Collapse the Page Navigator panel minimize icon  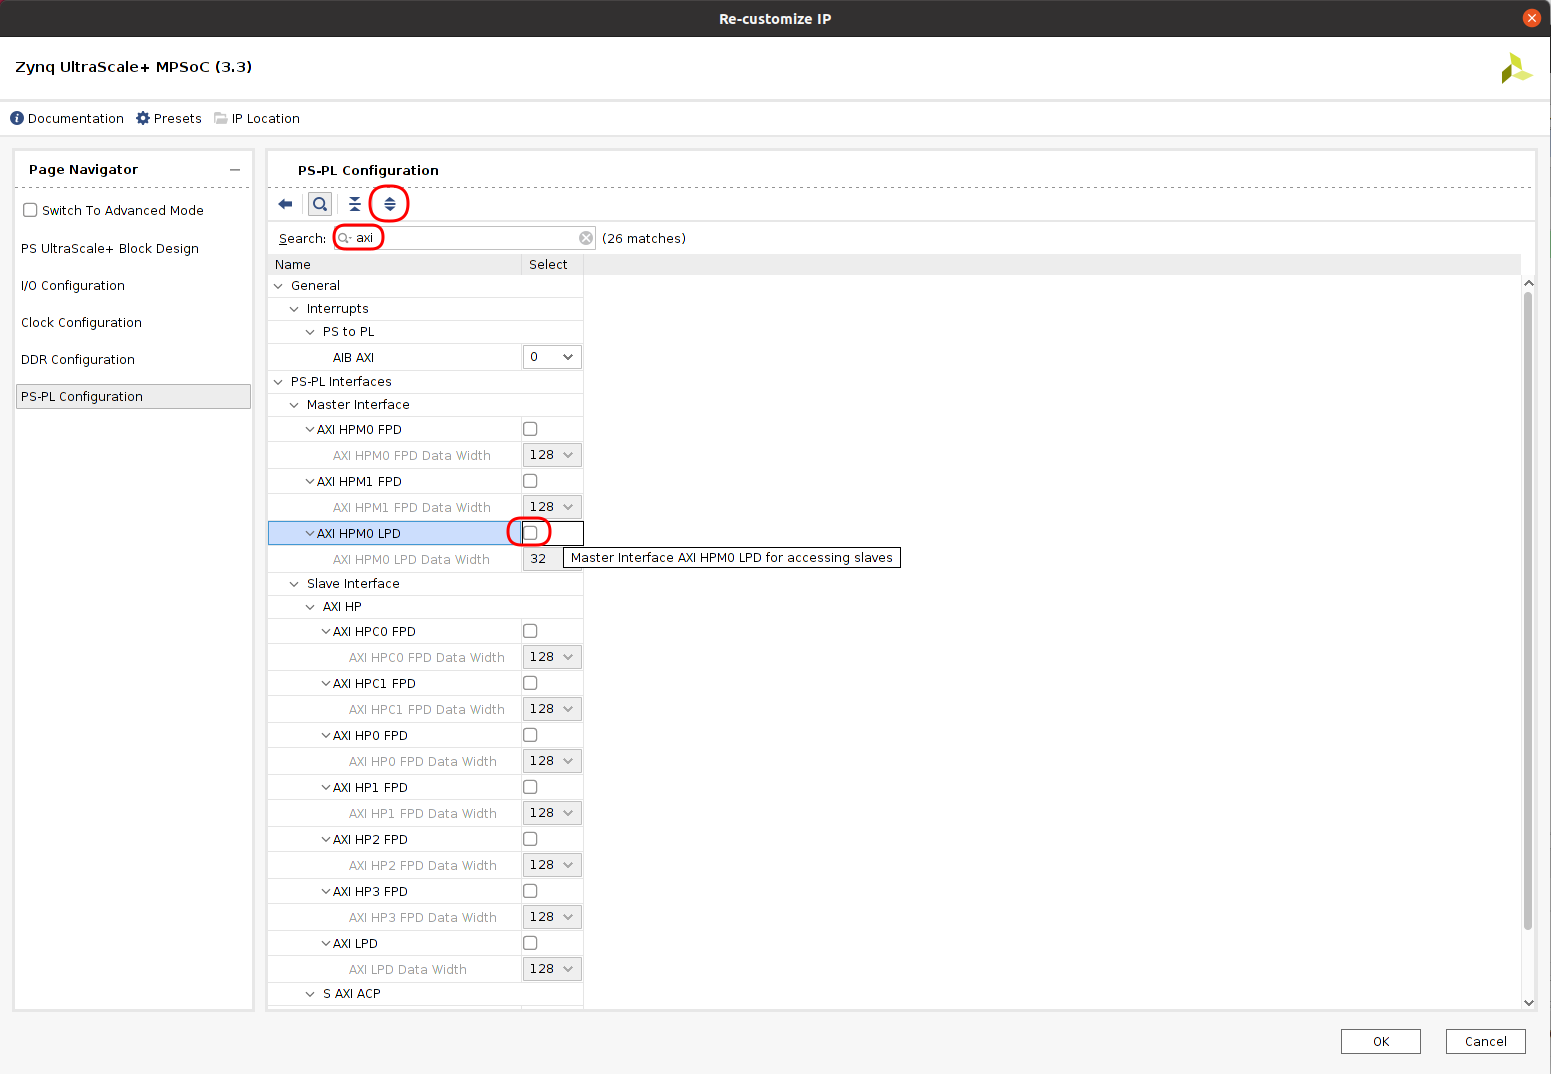coord(235,170)
